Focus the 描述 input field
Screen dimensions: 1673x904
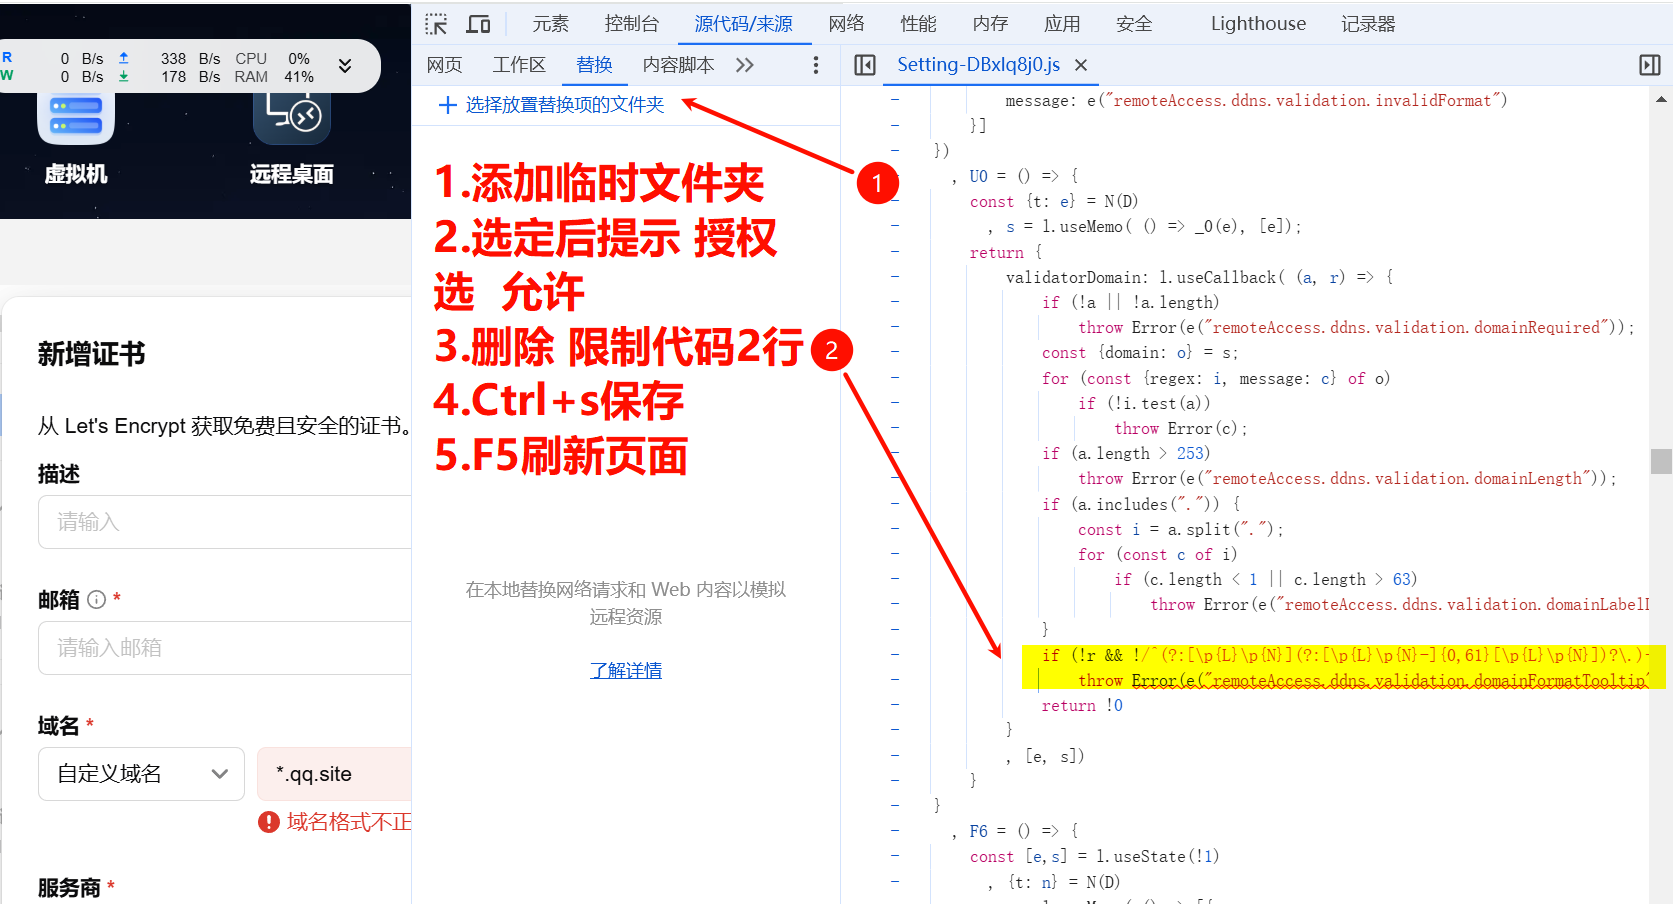point(225,522)
